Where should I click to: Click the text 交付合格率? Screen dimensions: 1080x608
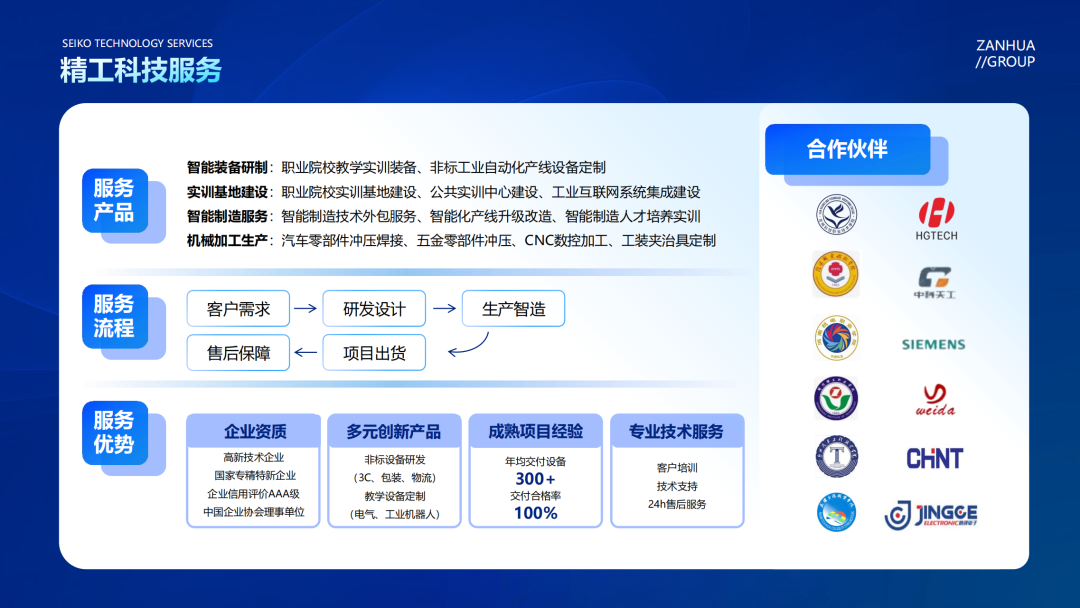535,496
